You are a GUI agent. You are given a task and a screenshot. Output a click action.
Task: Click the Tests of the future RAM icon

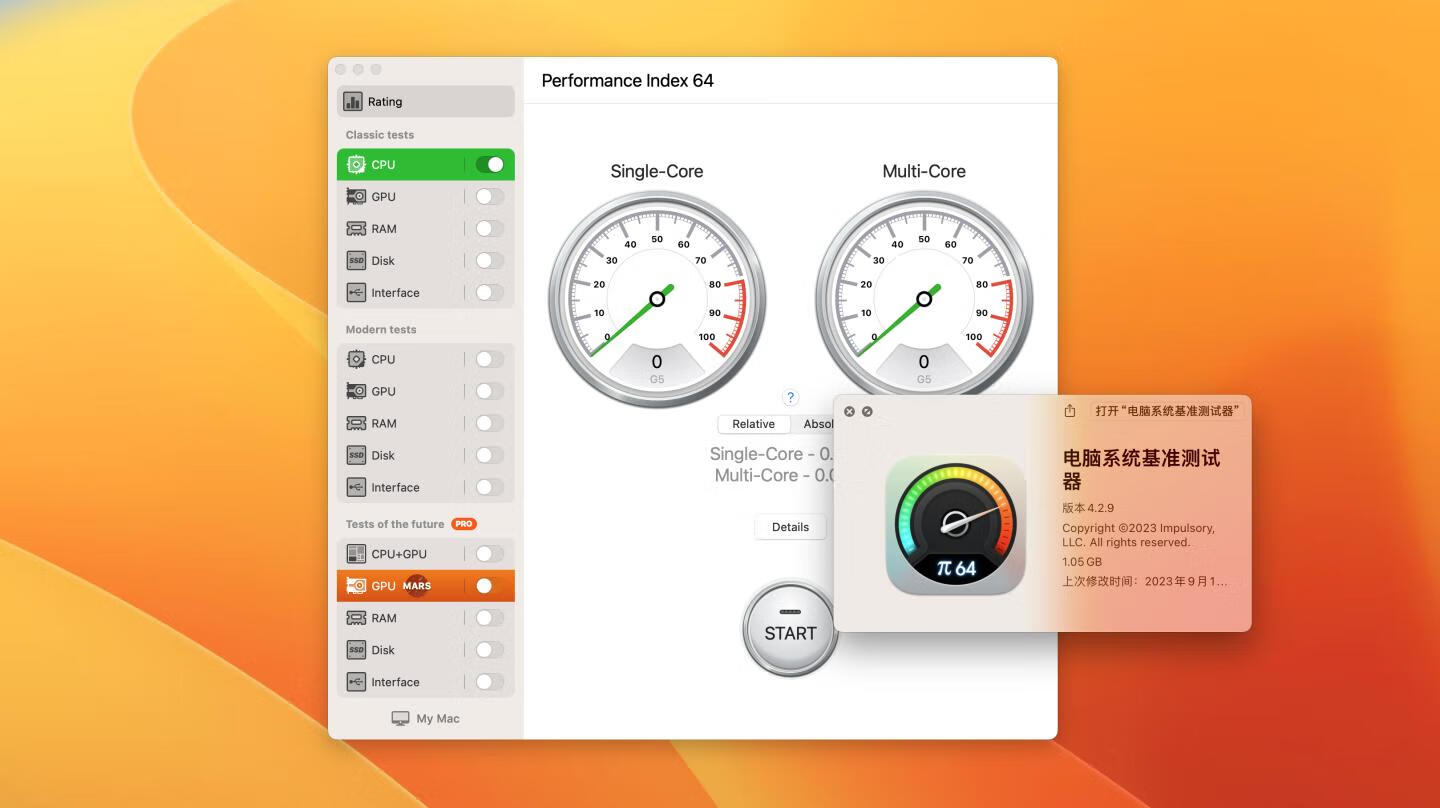(x=356, y=618)
